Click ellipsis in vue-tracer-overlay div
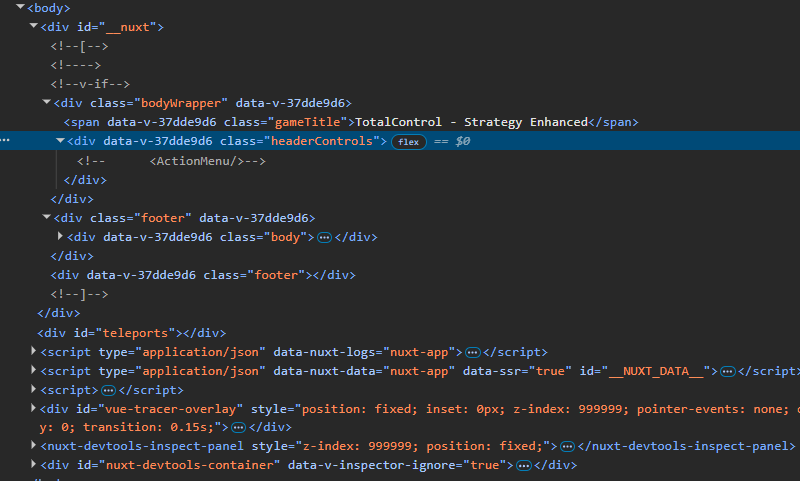Image resolution: width=800 pixels, height=481 pixels. point(238,427)
